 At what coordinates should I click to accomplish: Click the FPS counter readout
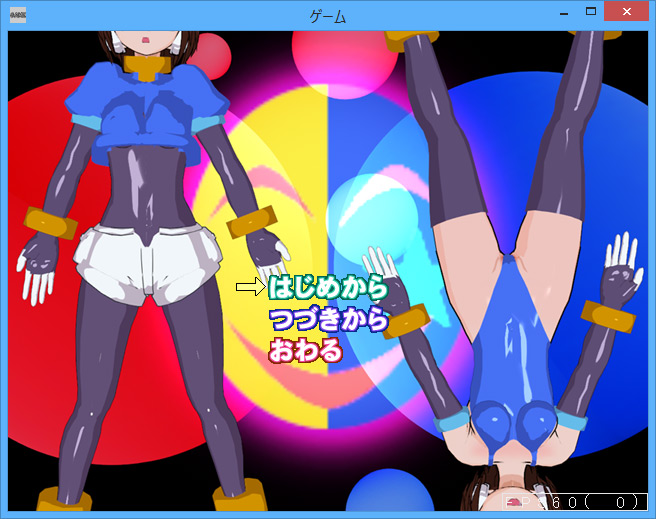[x=575, y=502]
